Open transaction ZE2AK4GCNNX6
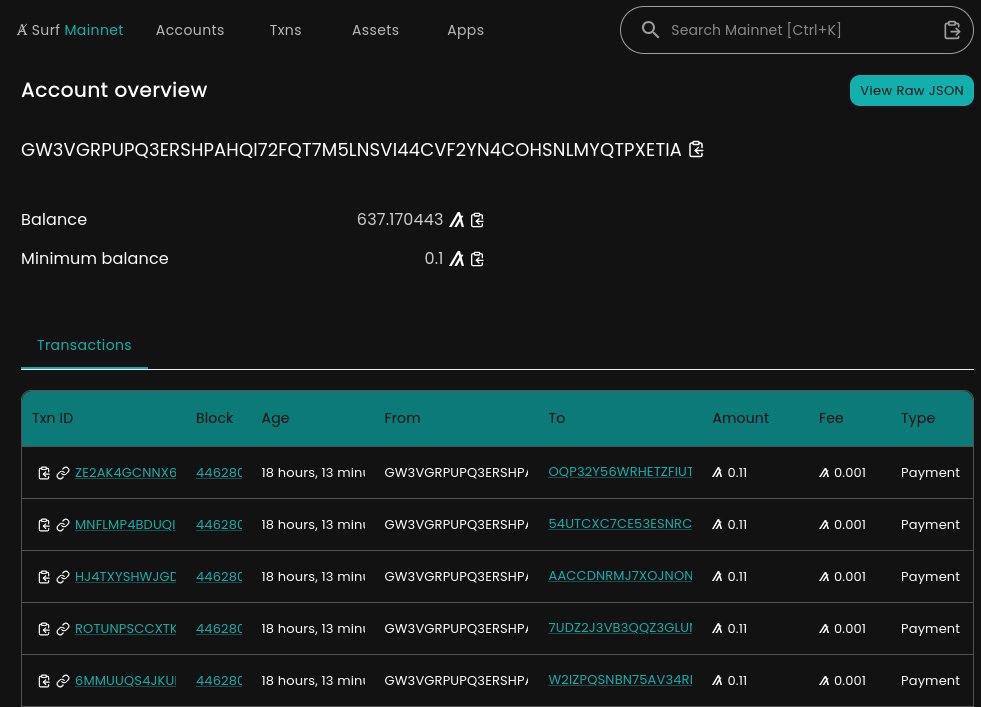The image size is (981, 707). (x=125, y=472)
